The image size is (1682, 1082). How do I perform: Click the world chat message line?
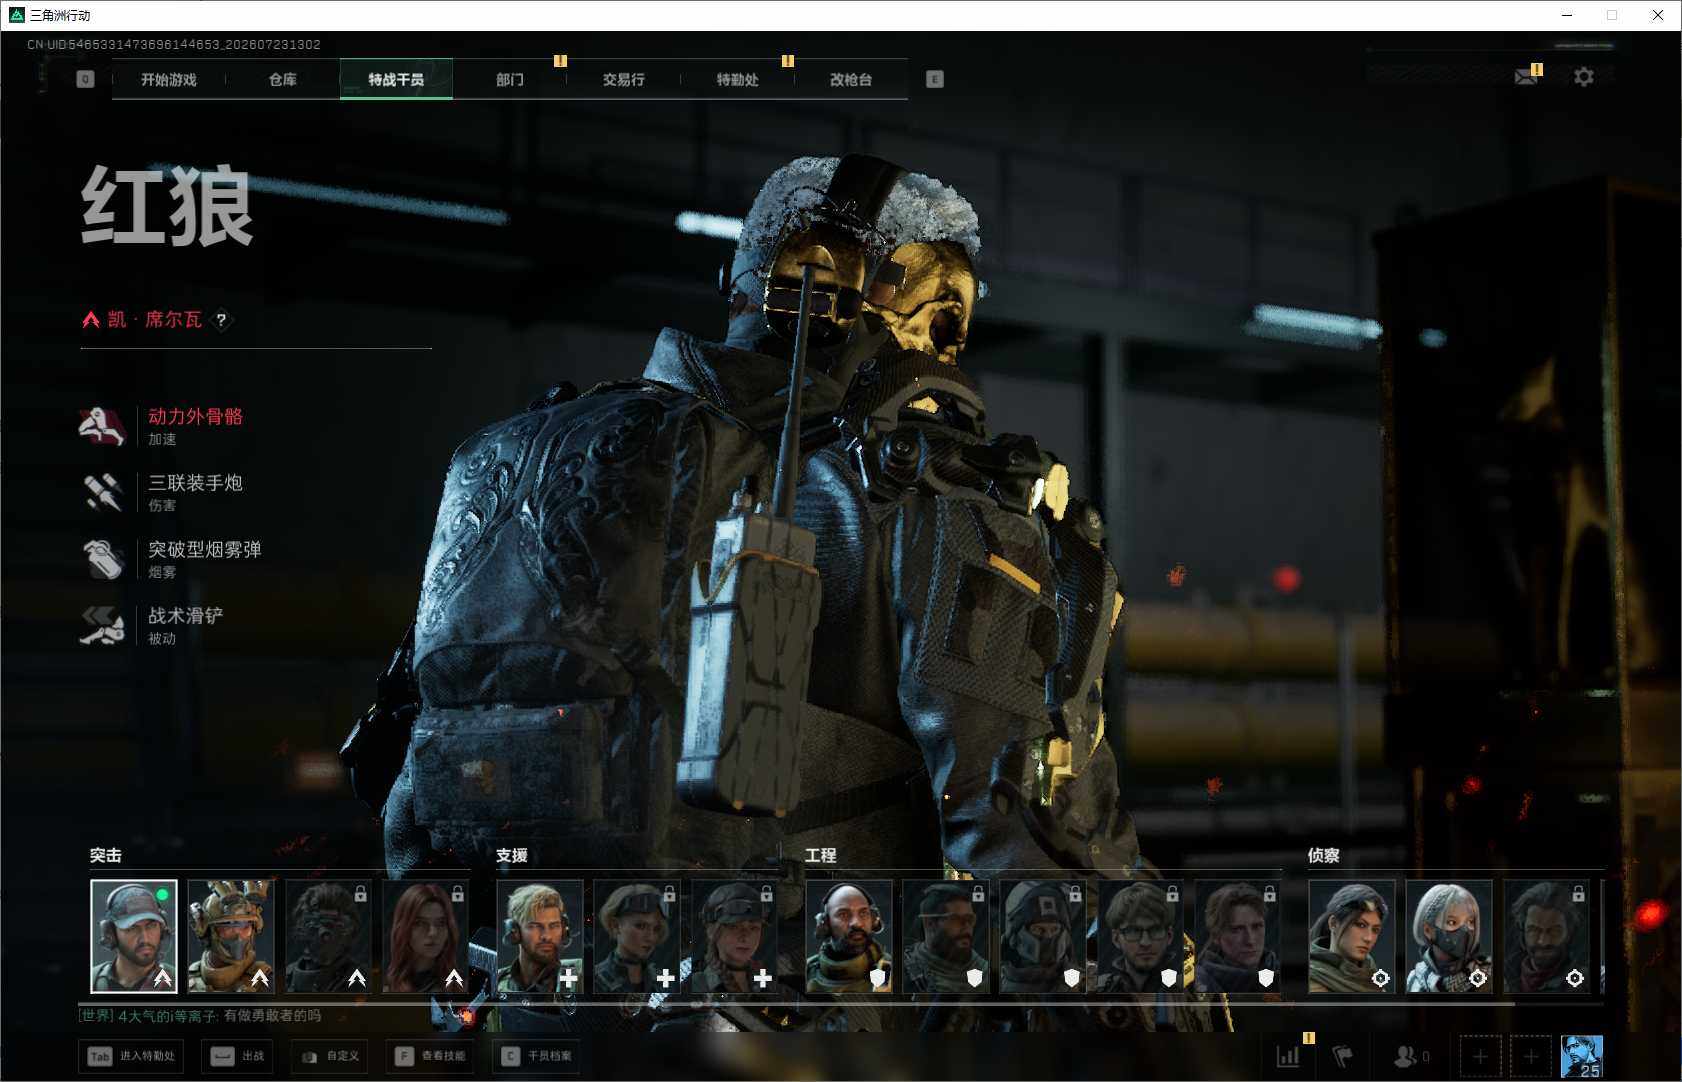tap(200, 1016)
